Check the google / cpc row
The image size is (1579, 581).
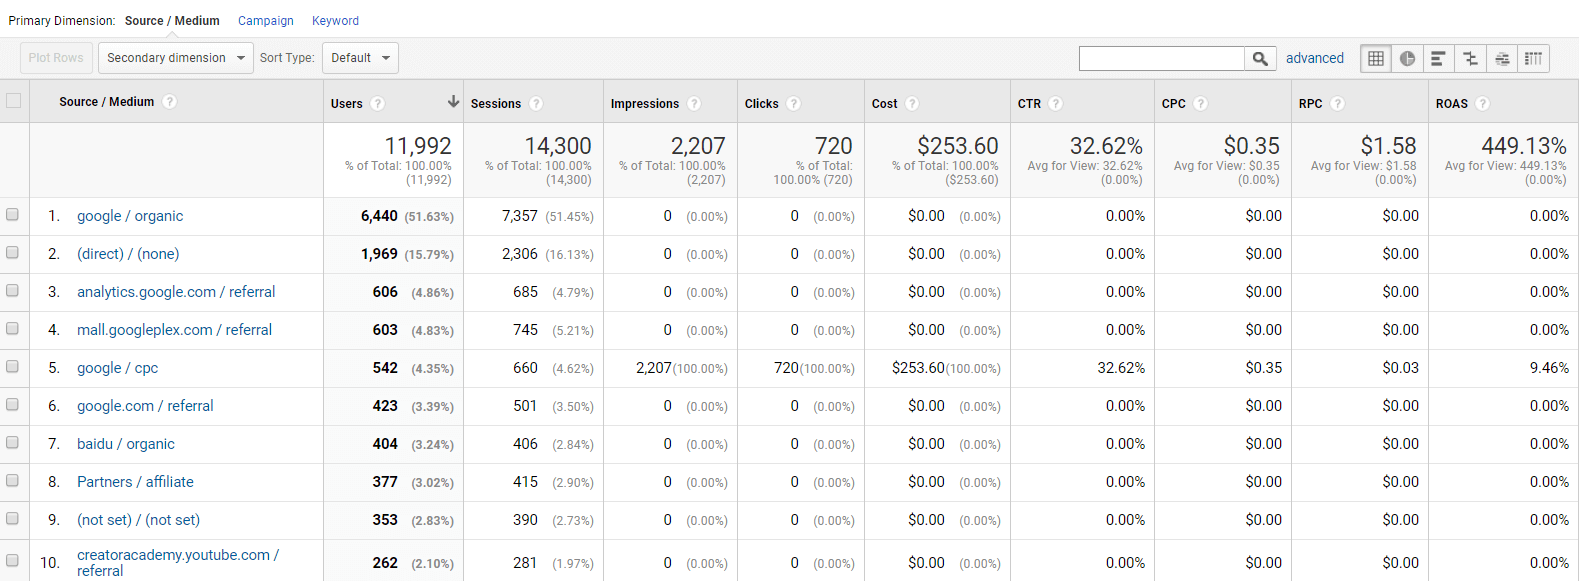point(12,366)
